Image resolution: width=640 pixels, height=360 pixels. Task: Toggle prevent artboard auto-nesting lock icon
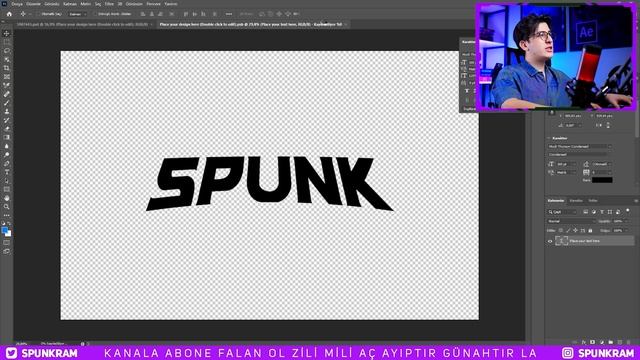coord(583,231)
